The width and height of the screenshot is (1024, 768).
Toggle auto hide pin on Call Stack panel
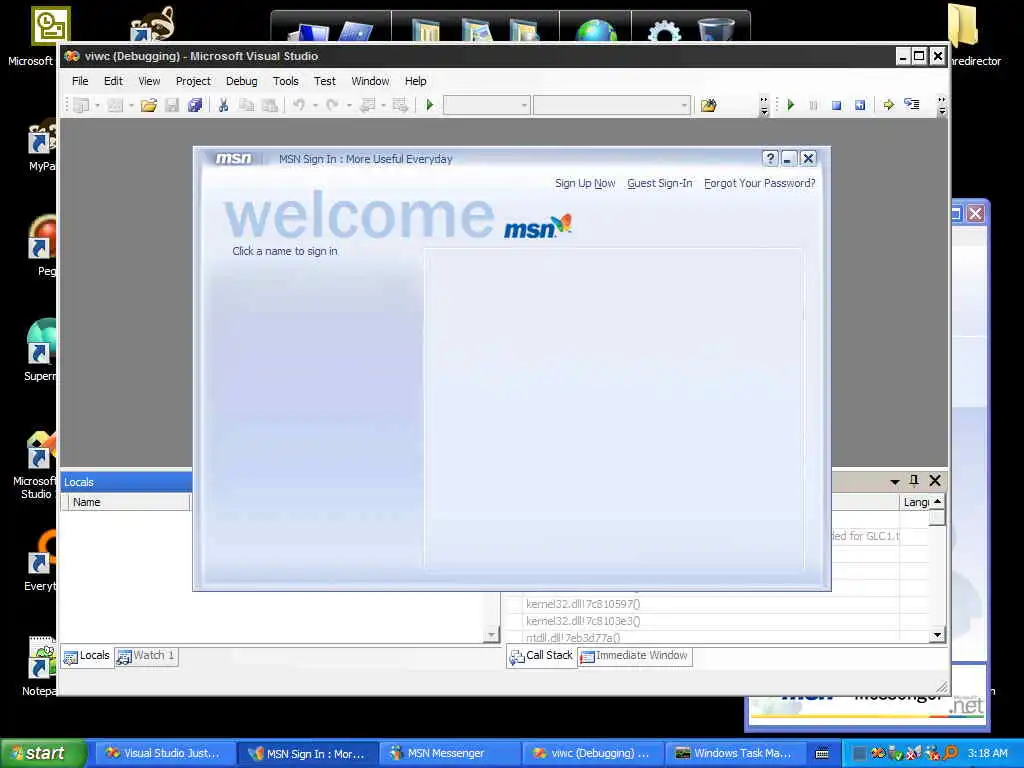tap(914, 481)
